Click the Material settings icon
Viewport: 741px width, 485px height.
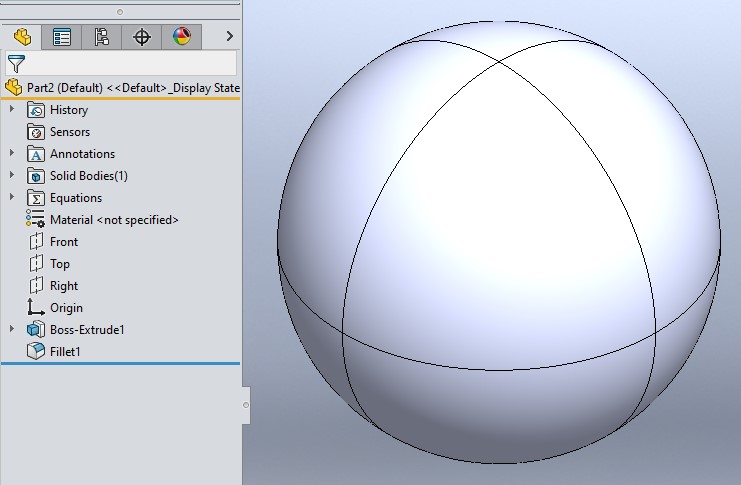point(35,219)
